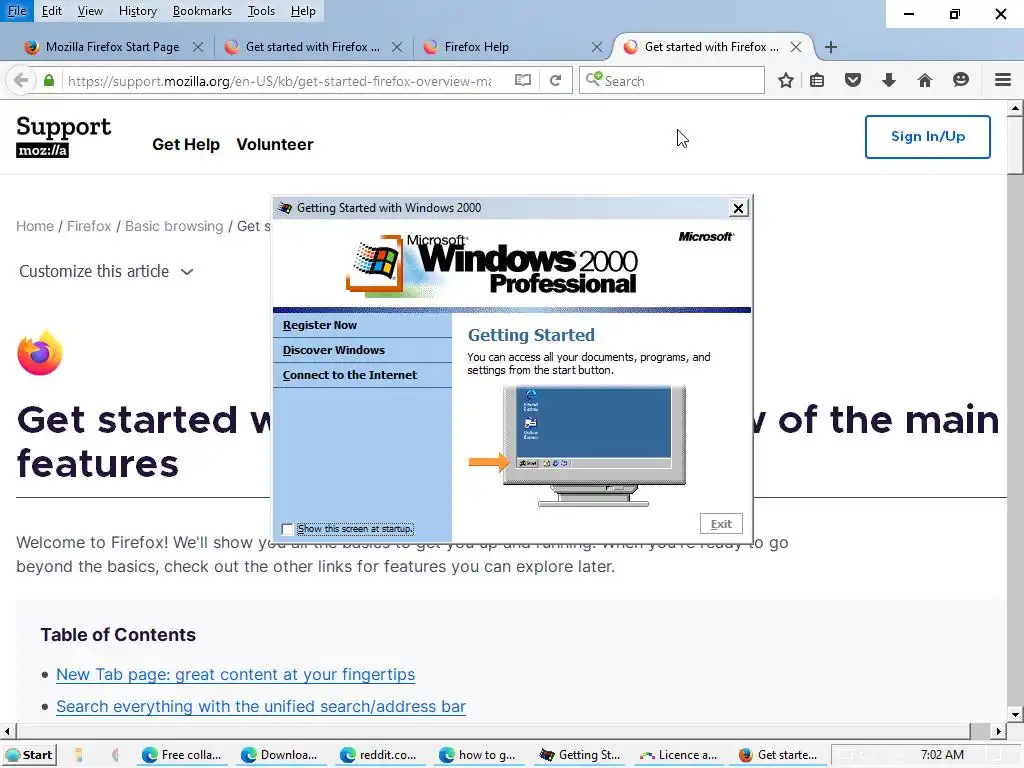Open the Windows Start button

(29, 755)
